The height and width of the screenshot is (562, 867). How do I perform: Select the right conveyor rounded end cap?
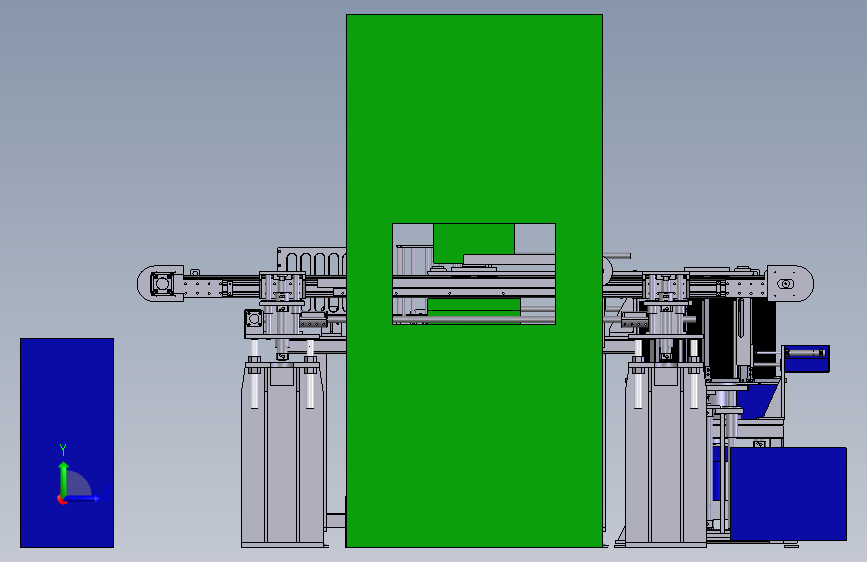click(x=790, y=283)
